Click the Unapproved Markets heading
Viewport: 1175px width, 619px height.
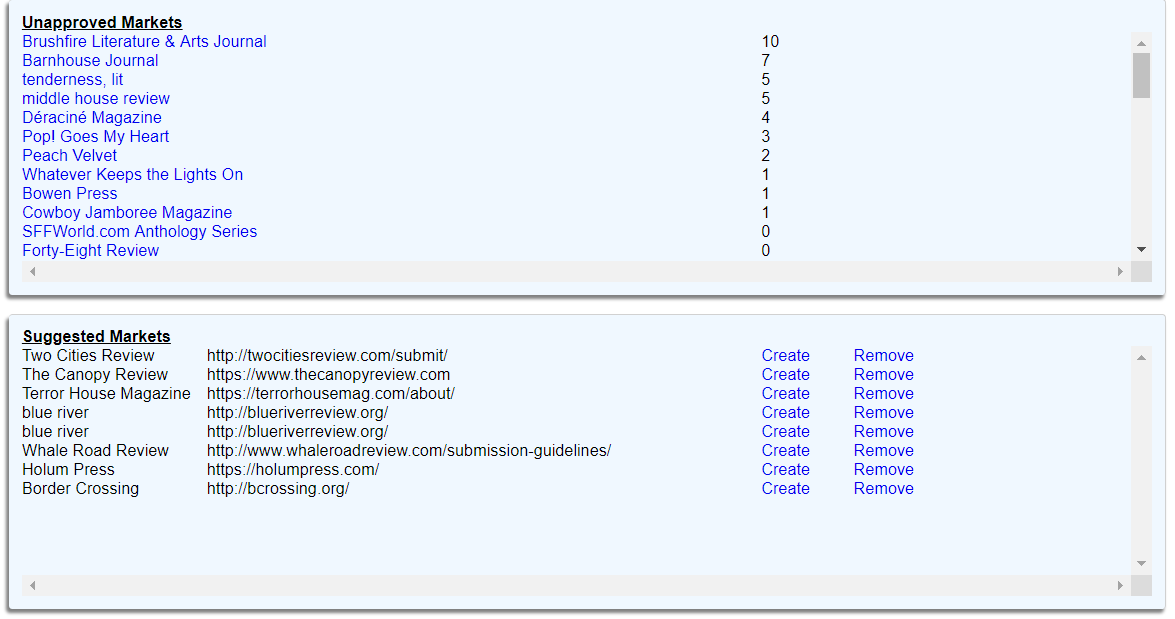point(102,22)
